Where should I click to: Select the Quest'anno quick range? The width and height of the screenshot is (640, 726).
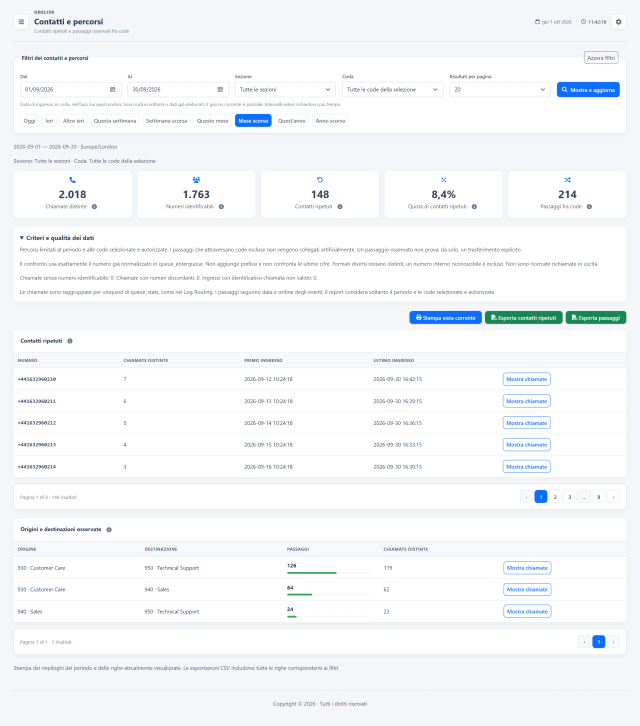(x=292, y=121)
